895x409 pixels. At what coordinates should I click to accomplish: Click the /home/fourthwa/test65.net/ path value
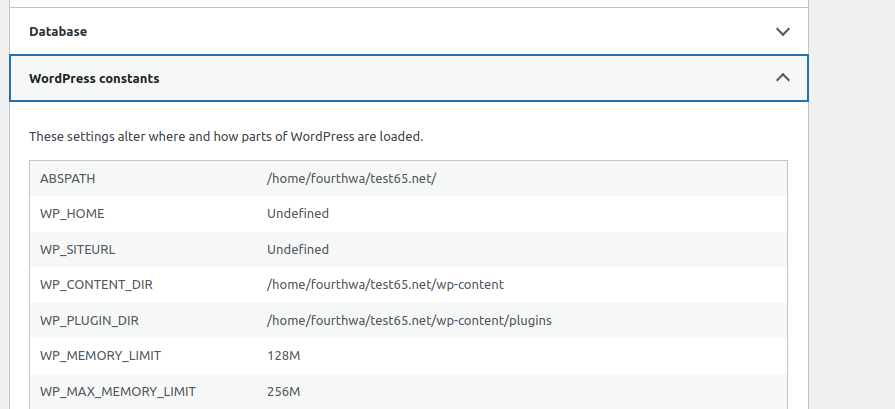352,178
